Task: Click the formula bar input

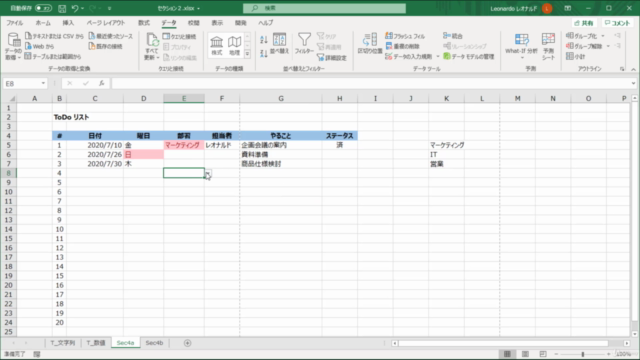Action: pos(371,83)
